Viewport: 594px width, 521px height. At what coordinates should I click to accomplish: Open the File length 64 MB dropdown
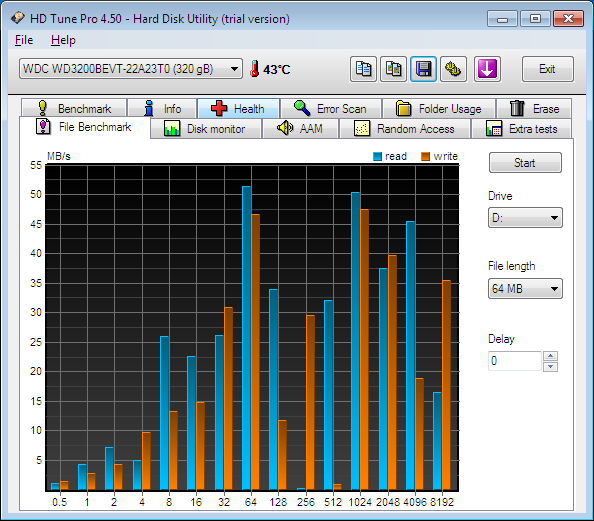pos(525,289)
